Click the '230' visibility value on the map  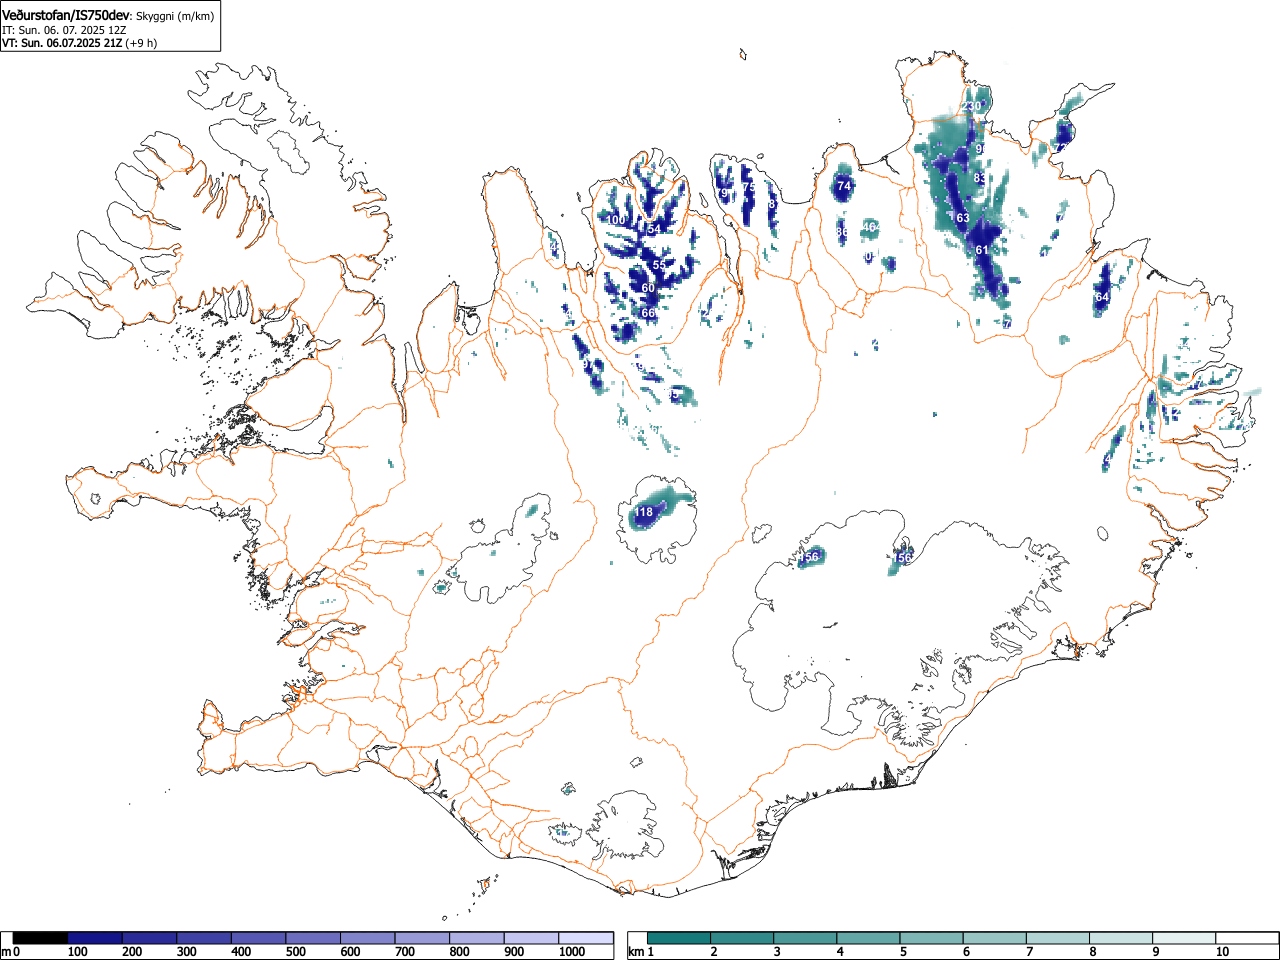coord(972,106)
